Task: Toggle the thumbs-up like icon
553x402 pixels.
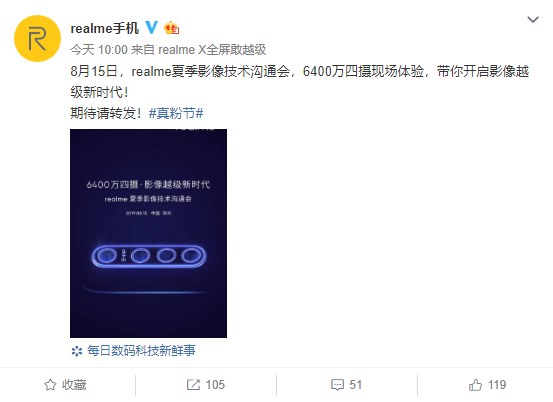Action: (475, 385)
